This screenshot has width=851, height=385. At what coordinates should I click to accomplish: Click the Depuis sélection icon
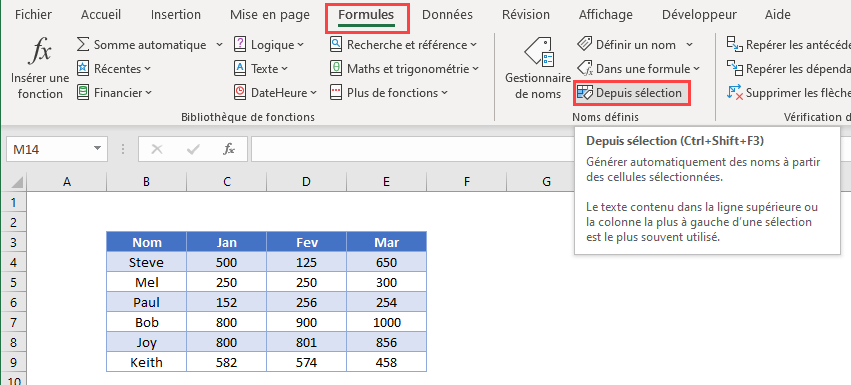(x=585, y=93)
